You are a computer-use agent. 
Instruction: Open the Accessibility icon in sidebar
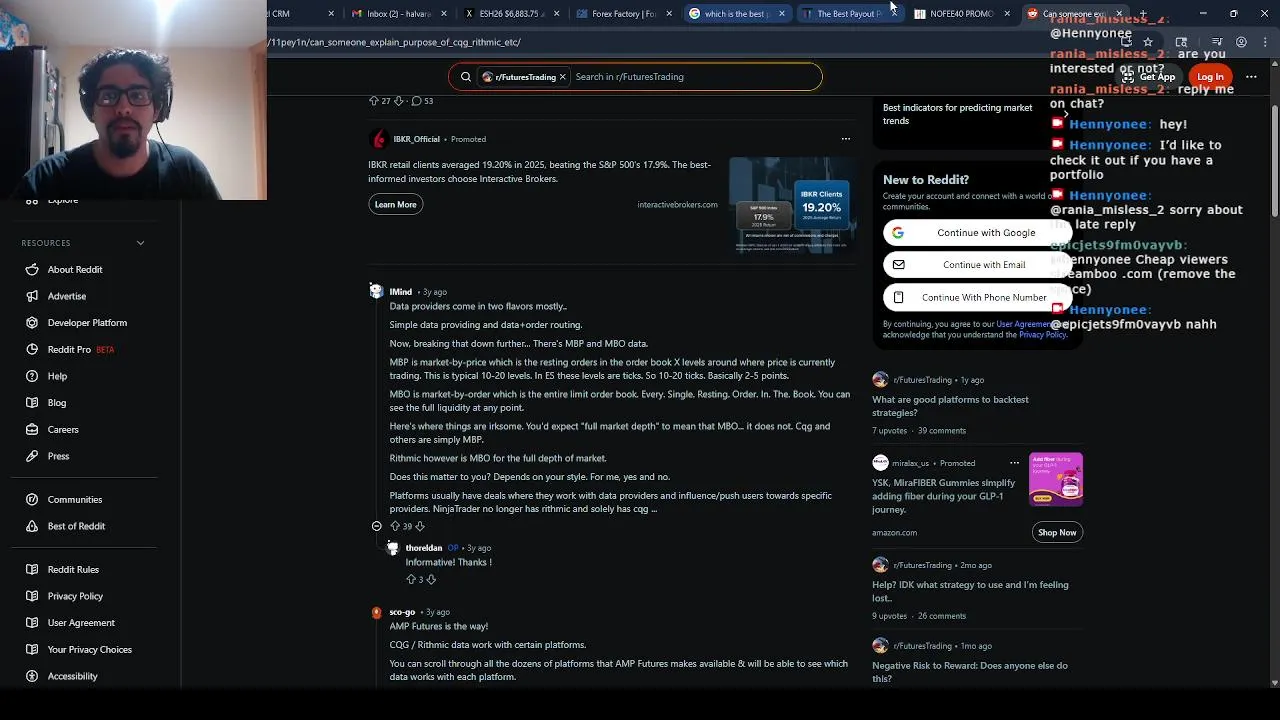pos(32,676)
